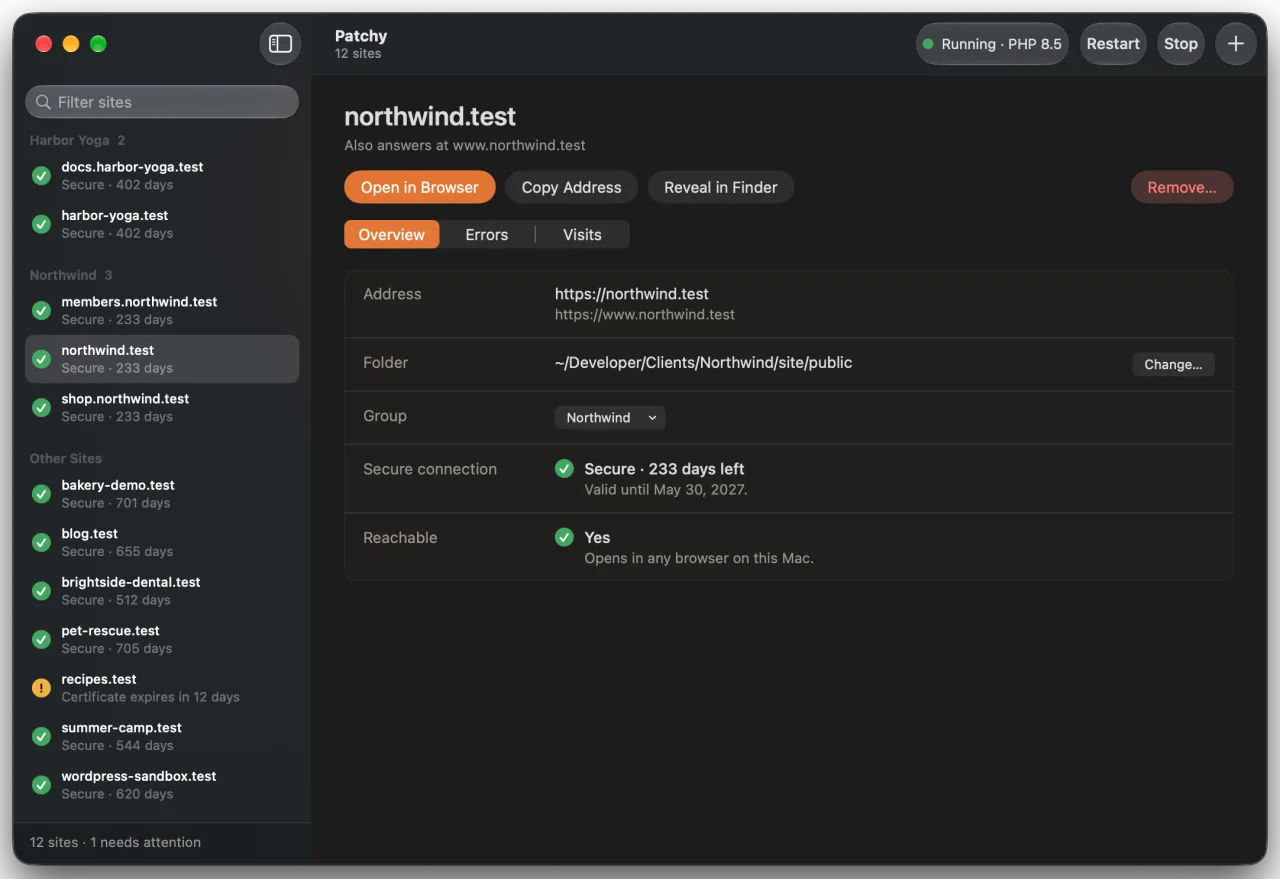Select summer-camp.test site row

coord(162,736)
